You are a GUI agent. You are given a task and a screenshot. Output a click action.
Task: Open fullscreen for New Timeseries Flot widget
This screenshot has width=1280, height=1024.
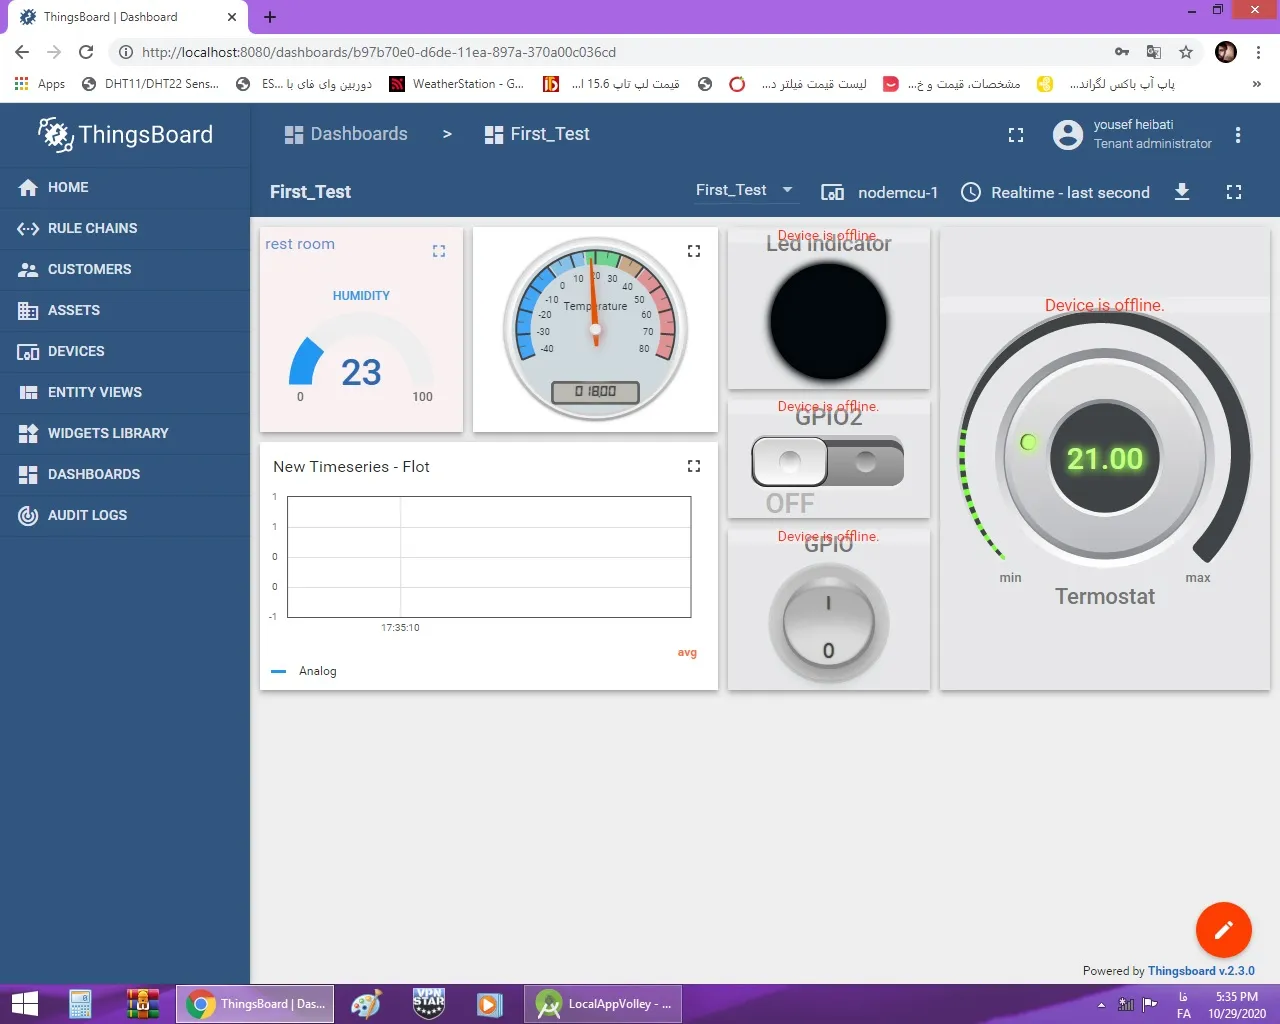(694, 466)
